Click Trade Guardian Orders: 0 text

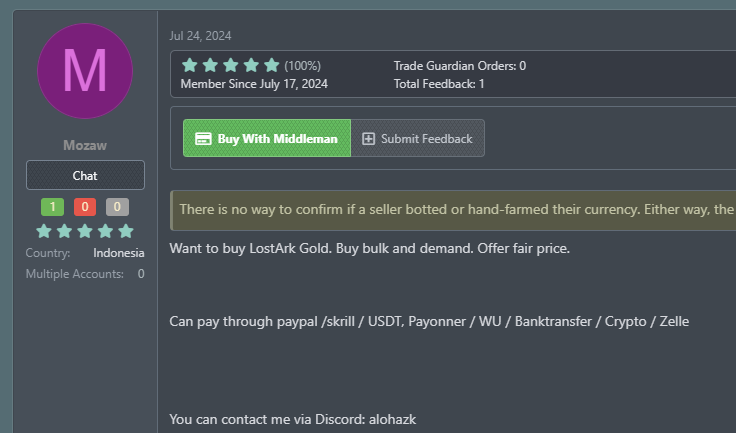point(460,66)
